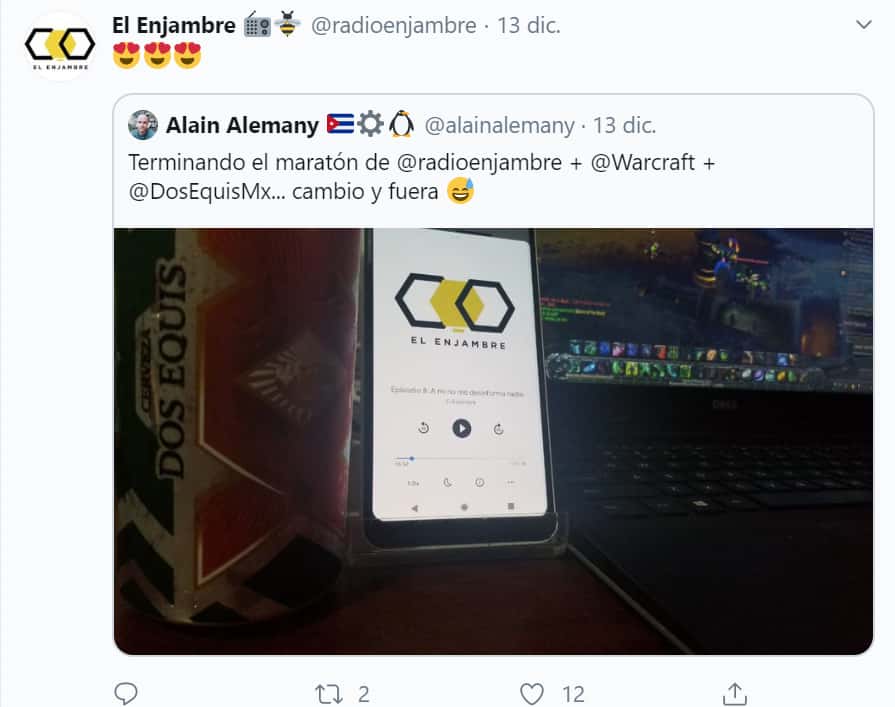Image resolution: width=895 pixels, height=707 pixels.
Task: Open El Enjambre profile avatar
Action: pyautogui.click(x=60, y=46)
